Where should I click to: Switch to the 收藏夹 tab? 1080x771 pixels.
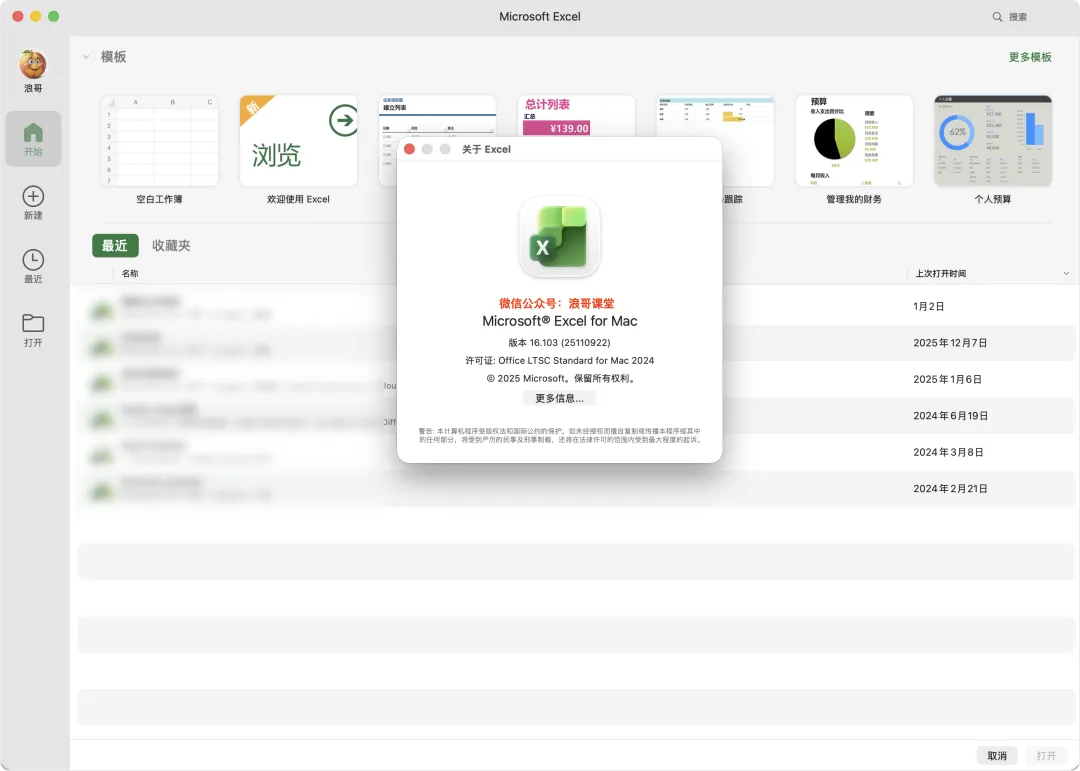pos(171,246)
